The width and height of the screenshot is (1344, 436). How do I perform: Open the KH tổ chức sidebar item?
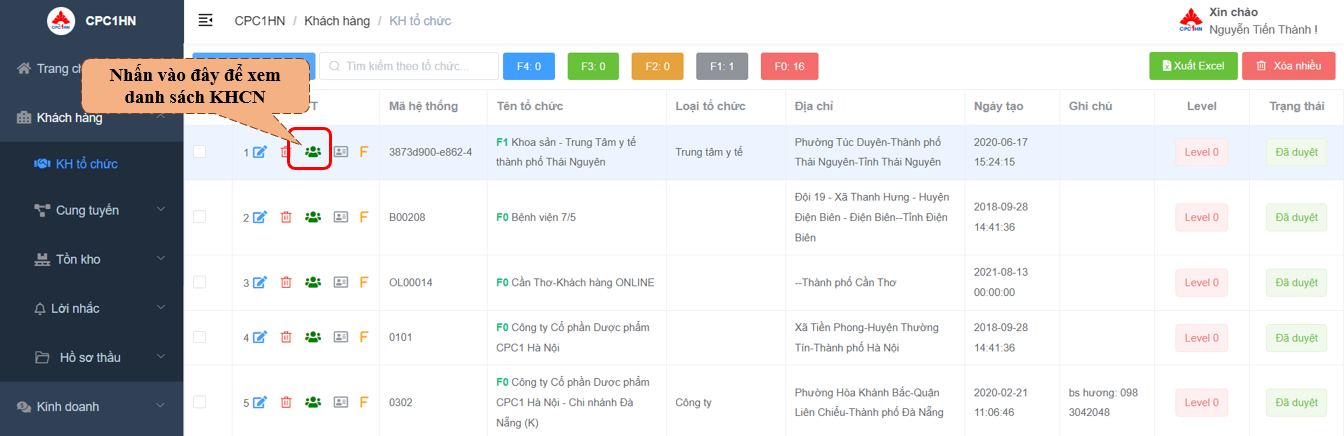pyautogui.click(x=86, y=163)
